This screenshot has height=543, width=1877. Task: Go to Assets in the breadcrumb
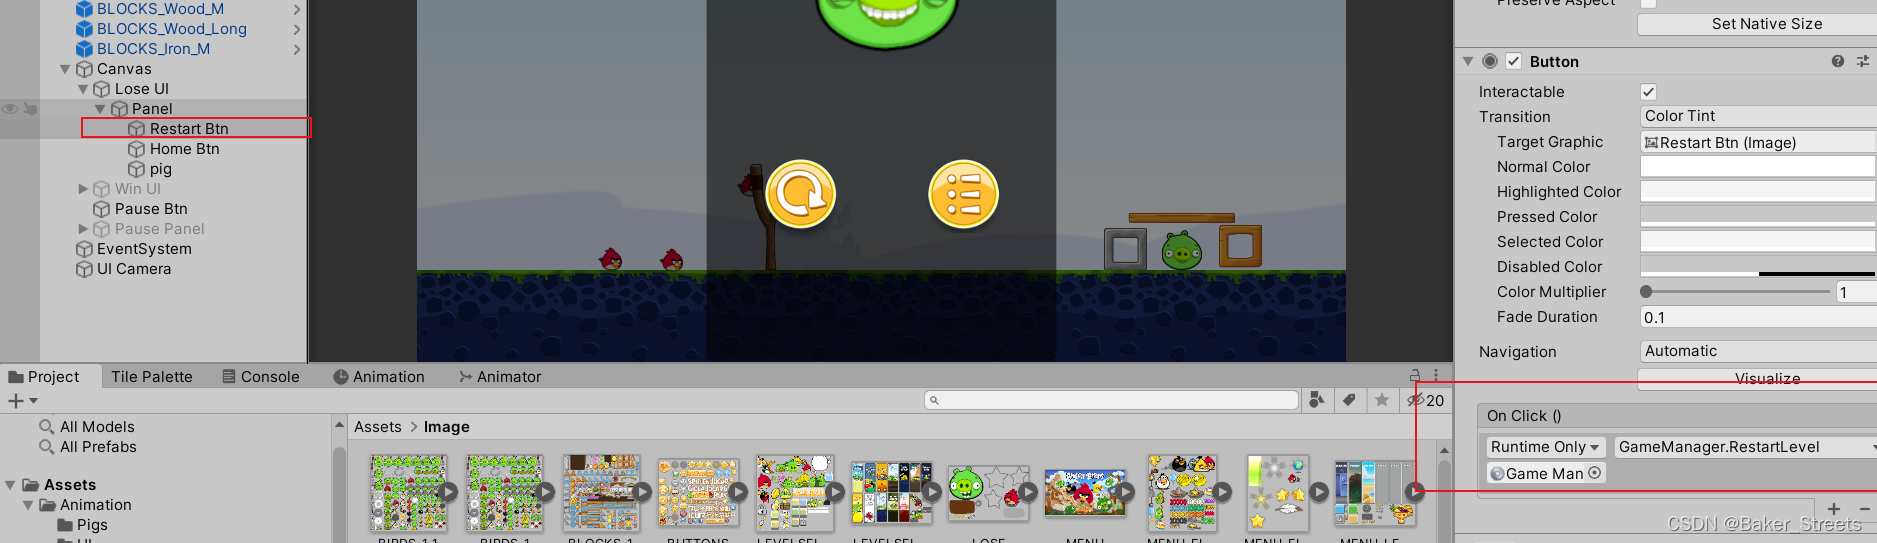[x=378, y=427]
